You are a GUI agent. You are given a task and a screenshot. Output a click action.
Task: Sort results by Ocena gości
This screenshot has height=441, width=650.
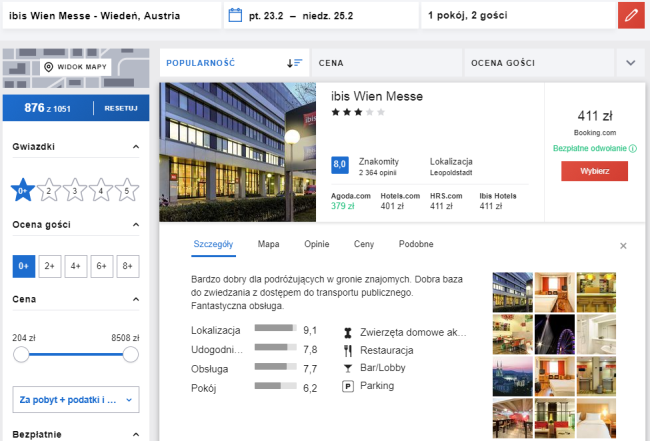[539, 63]
